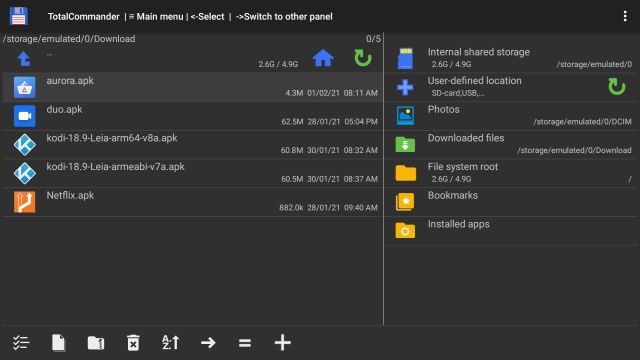Click the /storage/emulated/0/DCIM path text
Viewport: 640px width, 360px height.
pyautogui.click(x=582, y=122)
